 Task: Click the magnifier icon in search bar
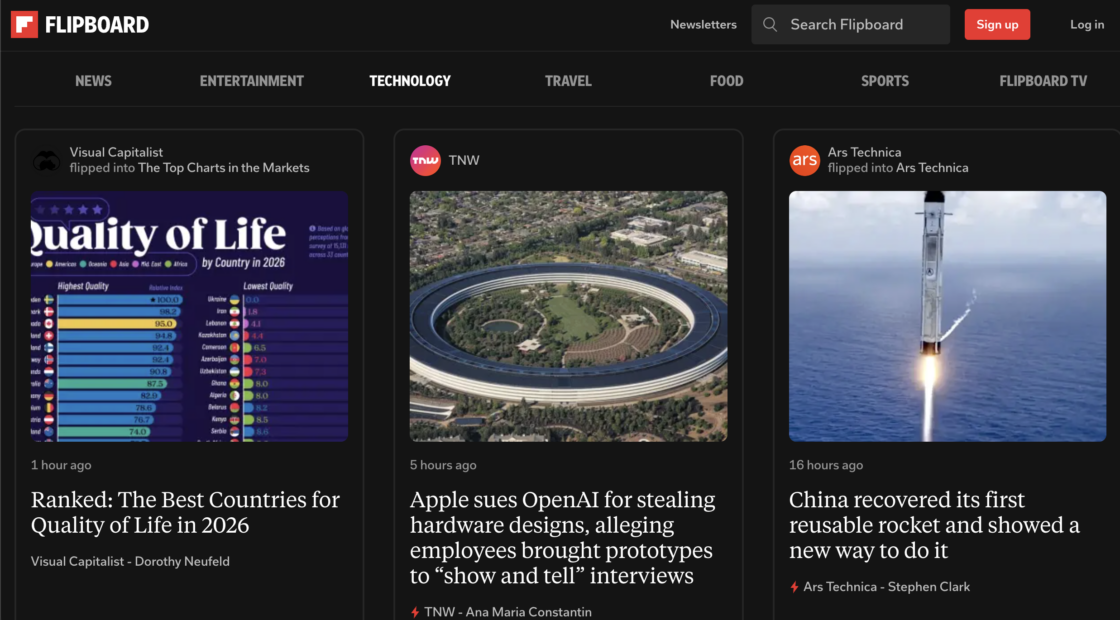769,24
